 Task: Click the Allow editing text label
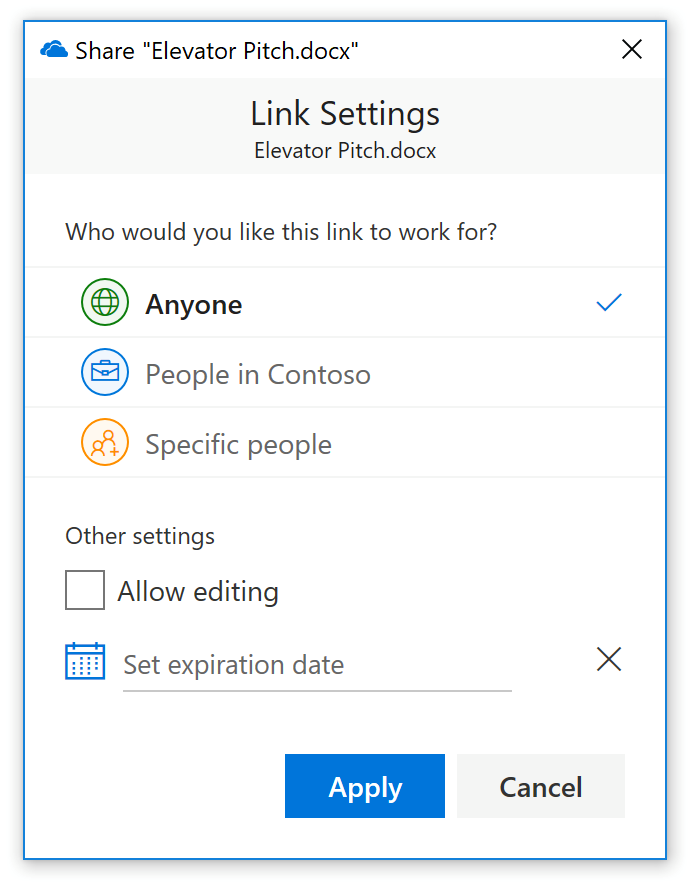click(198, 591)
